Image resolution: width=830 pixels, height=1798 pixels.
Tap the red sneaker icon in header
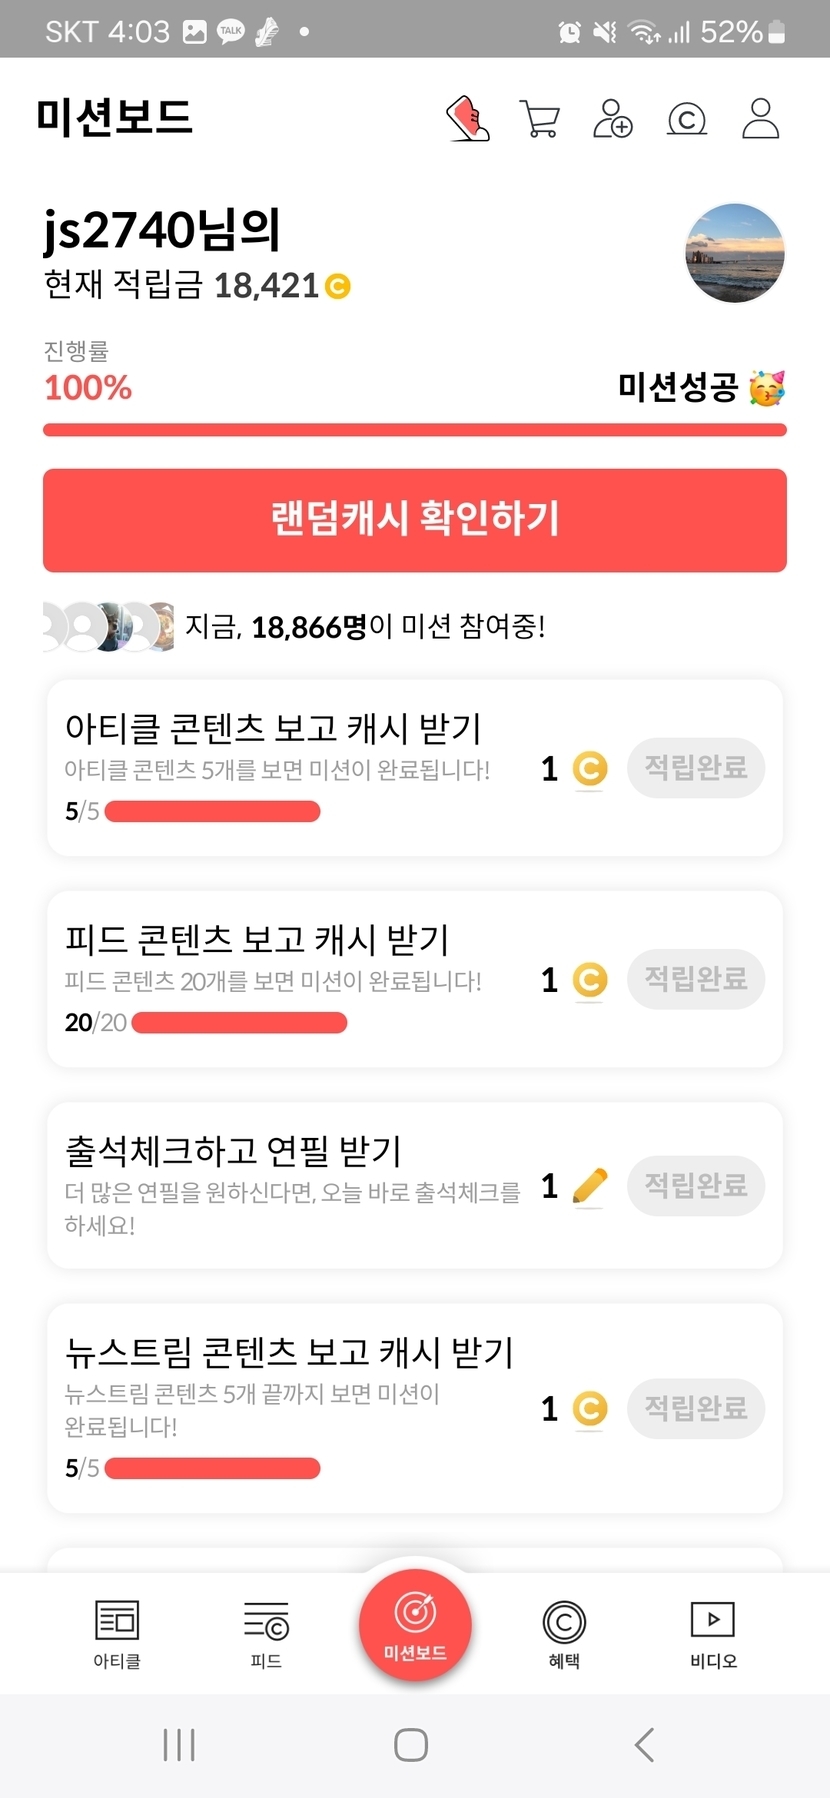[468, 119]
